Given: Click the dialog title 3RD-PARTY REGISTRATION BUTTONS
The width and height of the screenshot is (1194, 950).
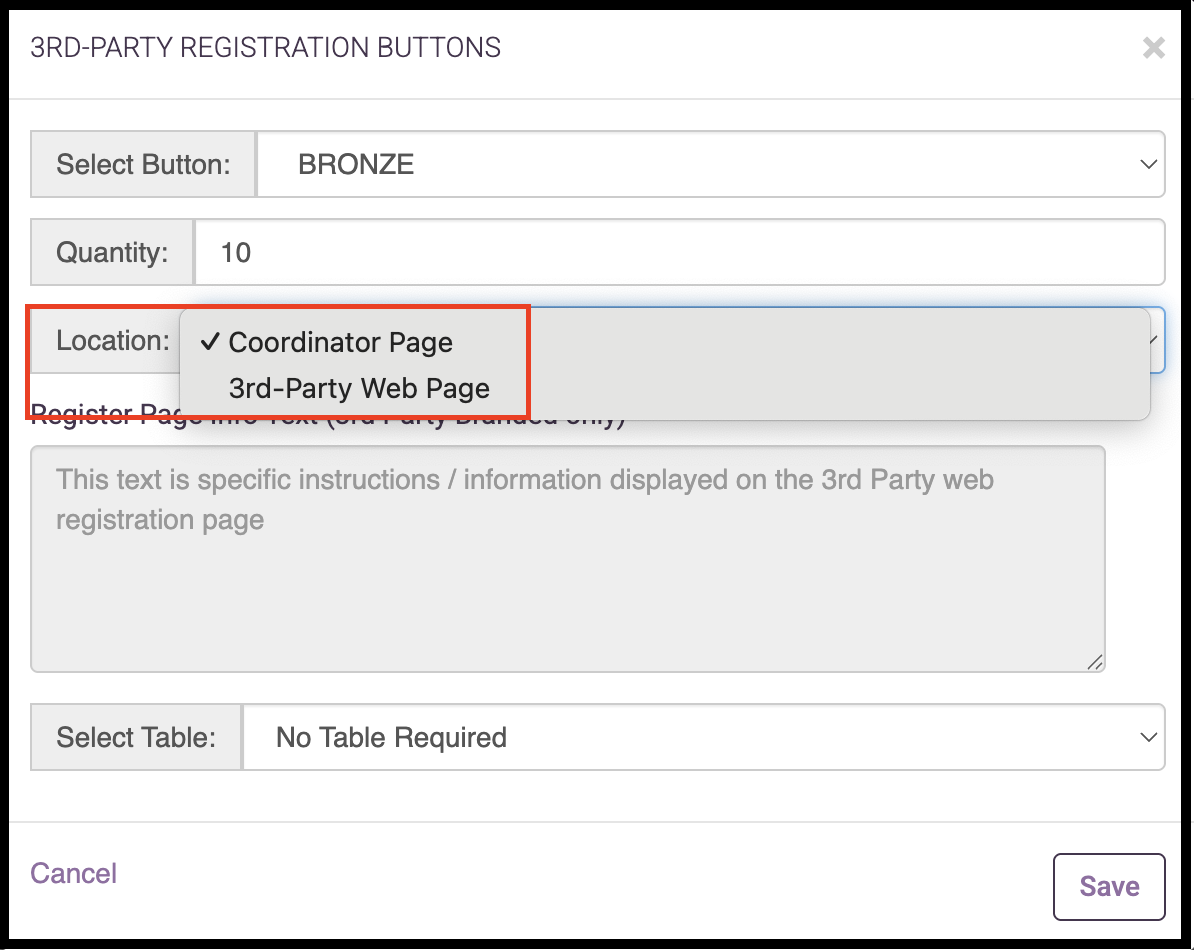Looking at the screenshot, I should 265,47.
